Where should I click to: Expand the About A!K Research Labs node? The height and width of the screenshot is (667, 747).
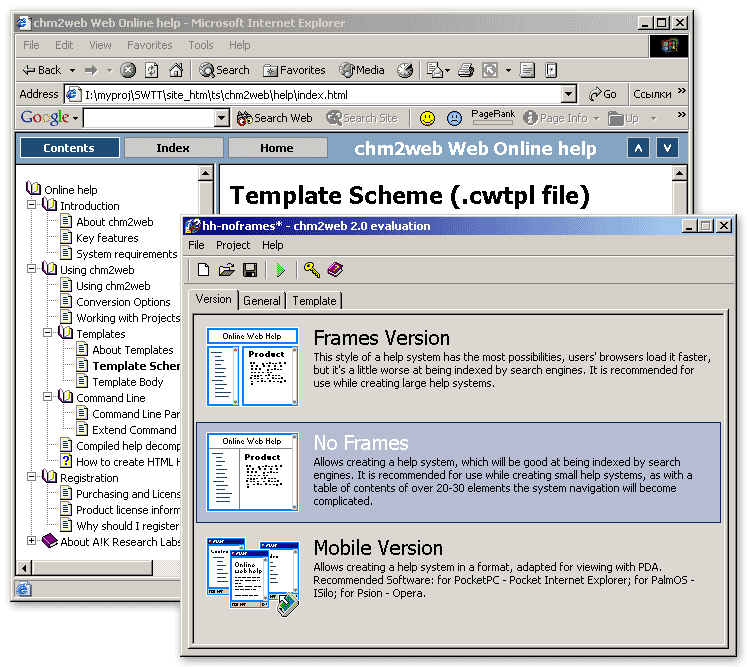[31, 541]
